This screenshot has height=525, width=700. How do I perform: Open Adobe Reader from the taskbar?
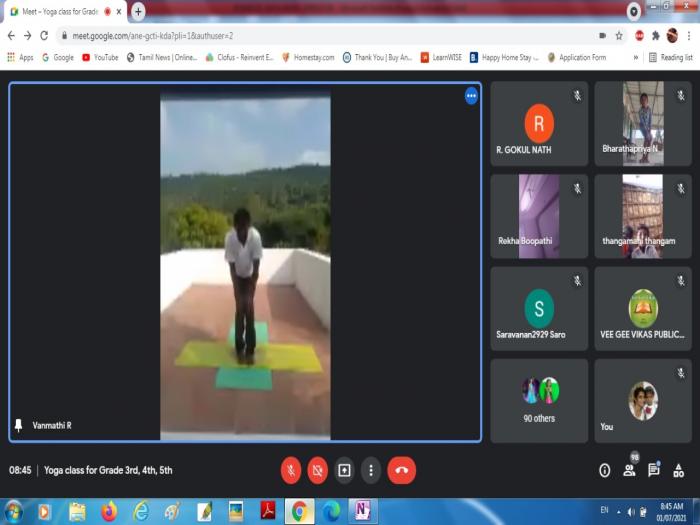(268, 512)
